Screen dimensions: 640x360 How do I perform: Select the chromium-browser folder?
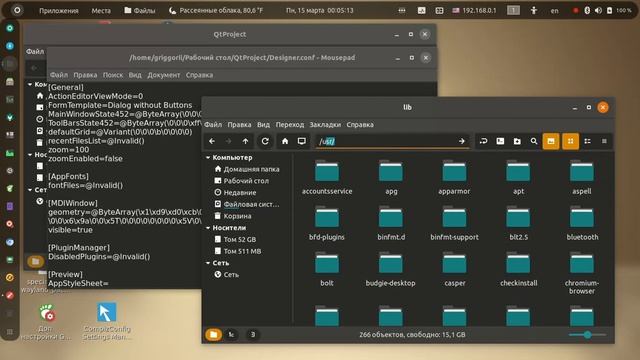pos(582,273)
